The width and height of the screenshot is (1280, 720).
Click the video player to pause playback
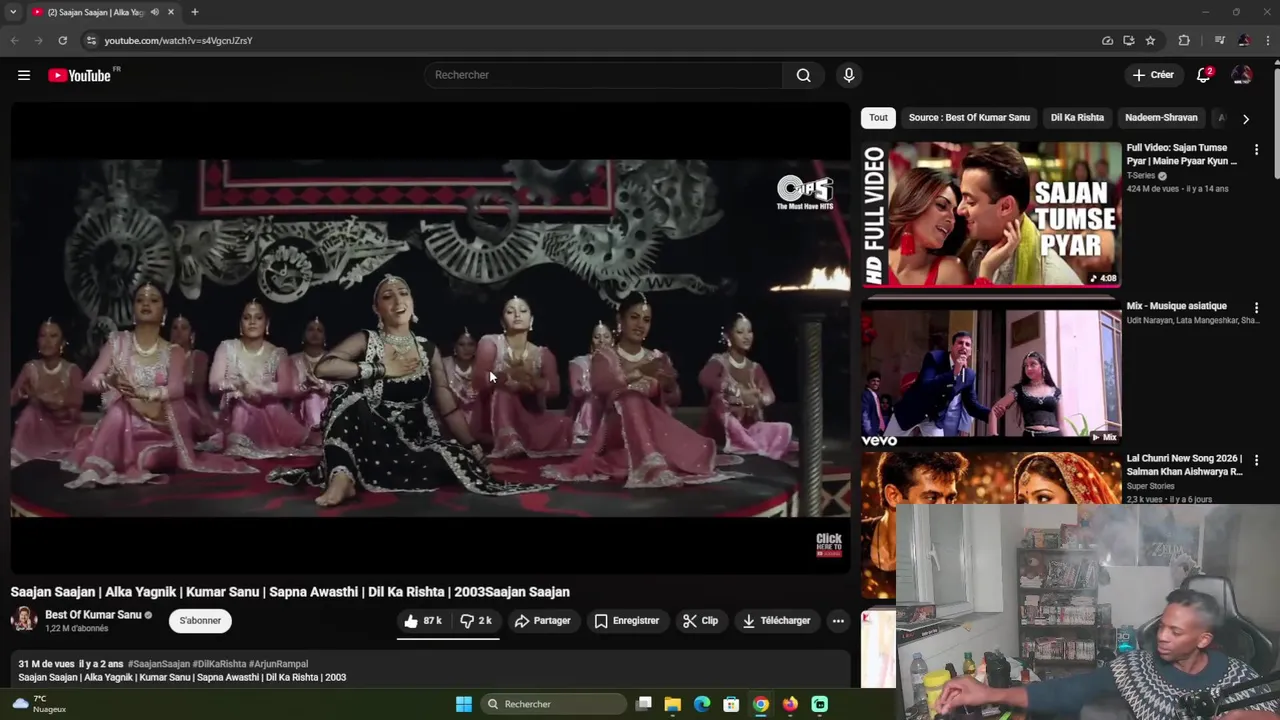(x=430, y=340)
